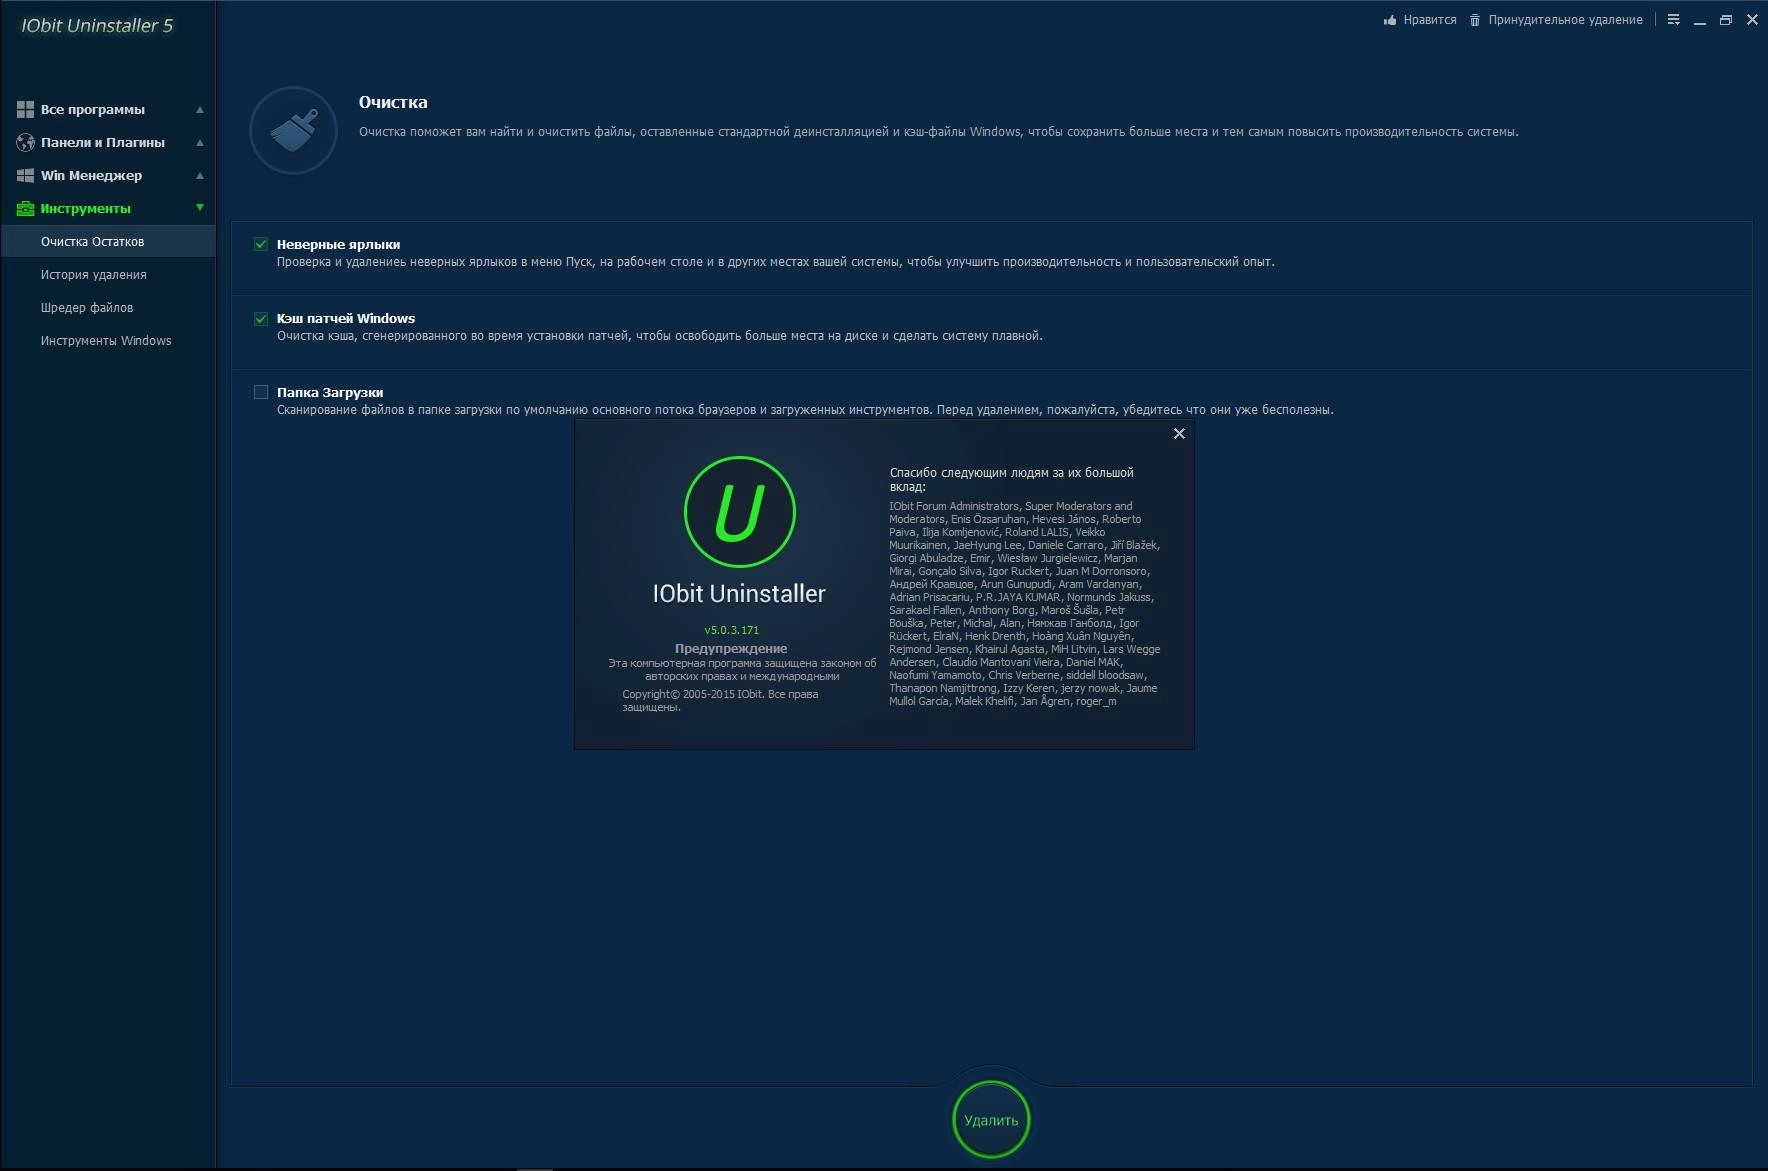Minimize the IObit Uninstaller window
Viewport: 1768px width, 1171px height.
(1699, 20)
